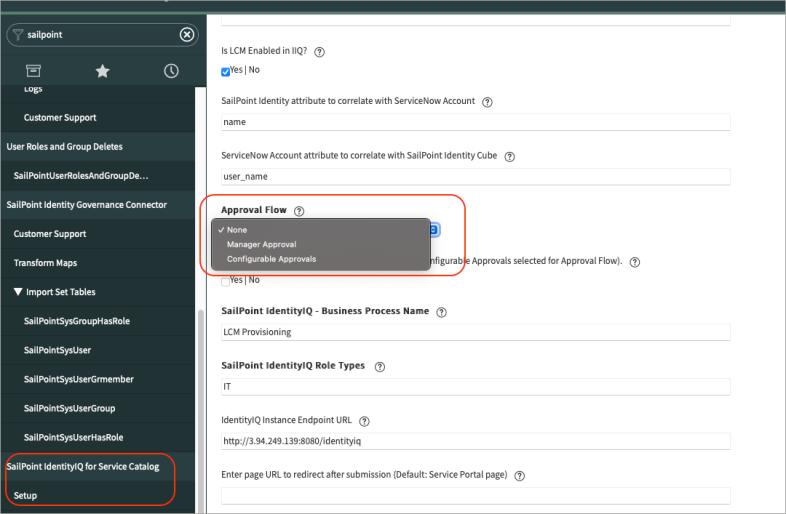Click the name correlation attribute field
The width and height of the screenshot is (786, 514).
point(475,122)
